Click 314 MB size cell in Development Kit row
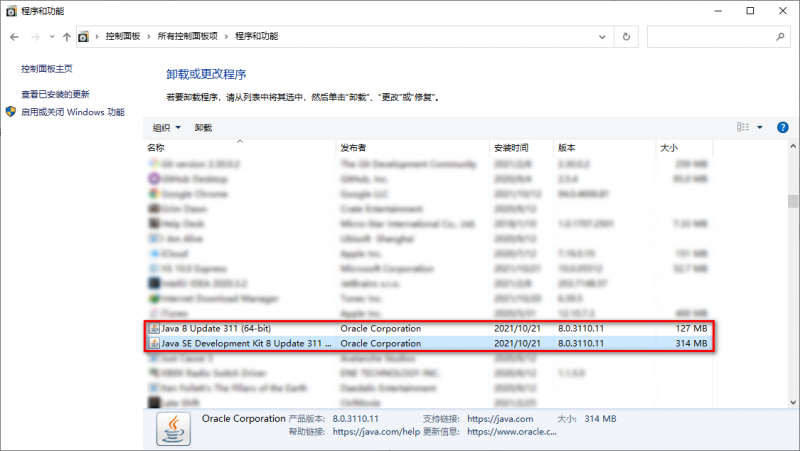This screenshot has width=800, height=451. click(x=691, y=343)
